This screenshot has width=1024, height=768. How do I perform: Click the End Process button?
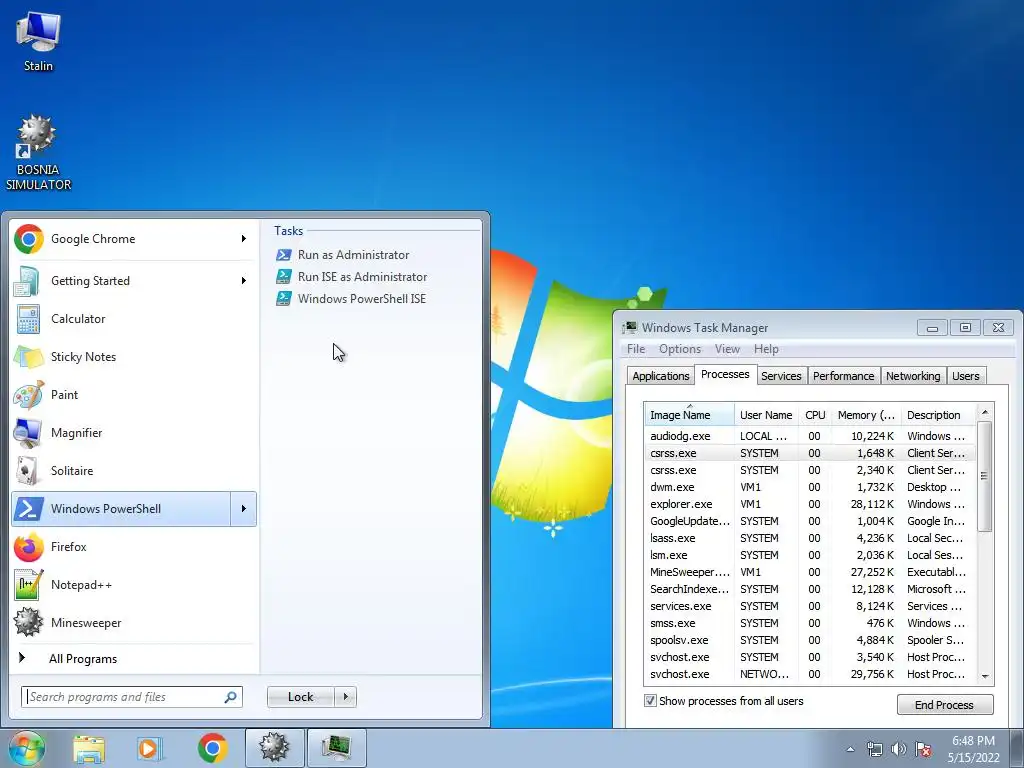pyautogui.click(x=944, y=705)
